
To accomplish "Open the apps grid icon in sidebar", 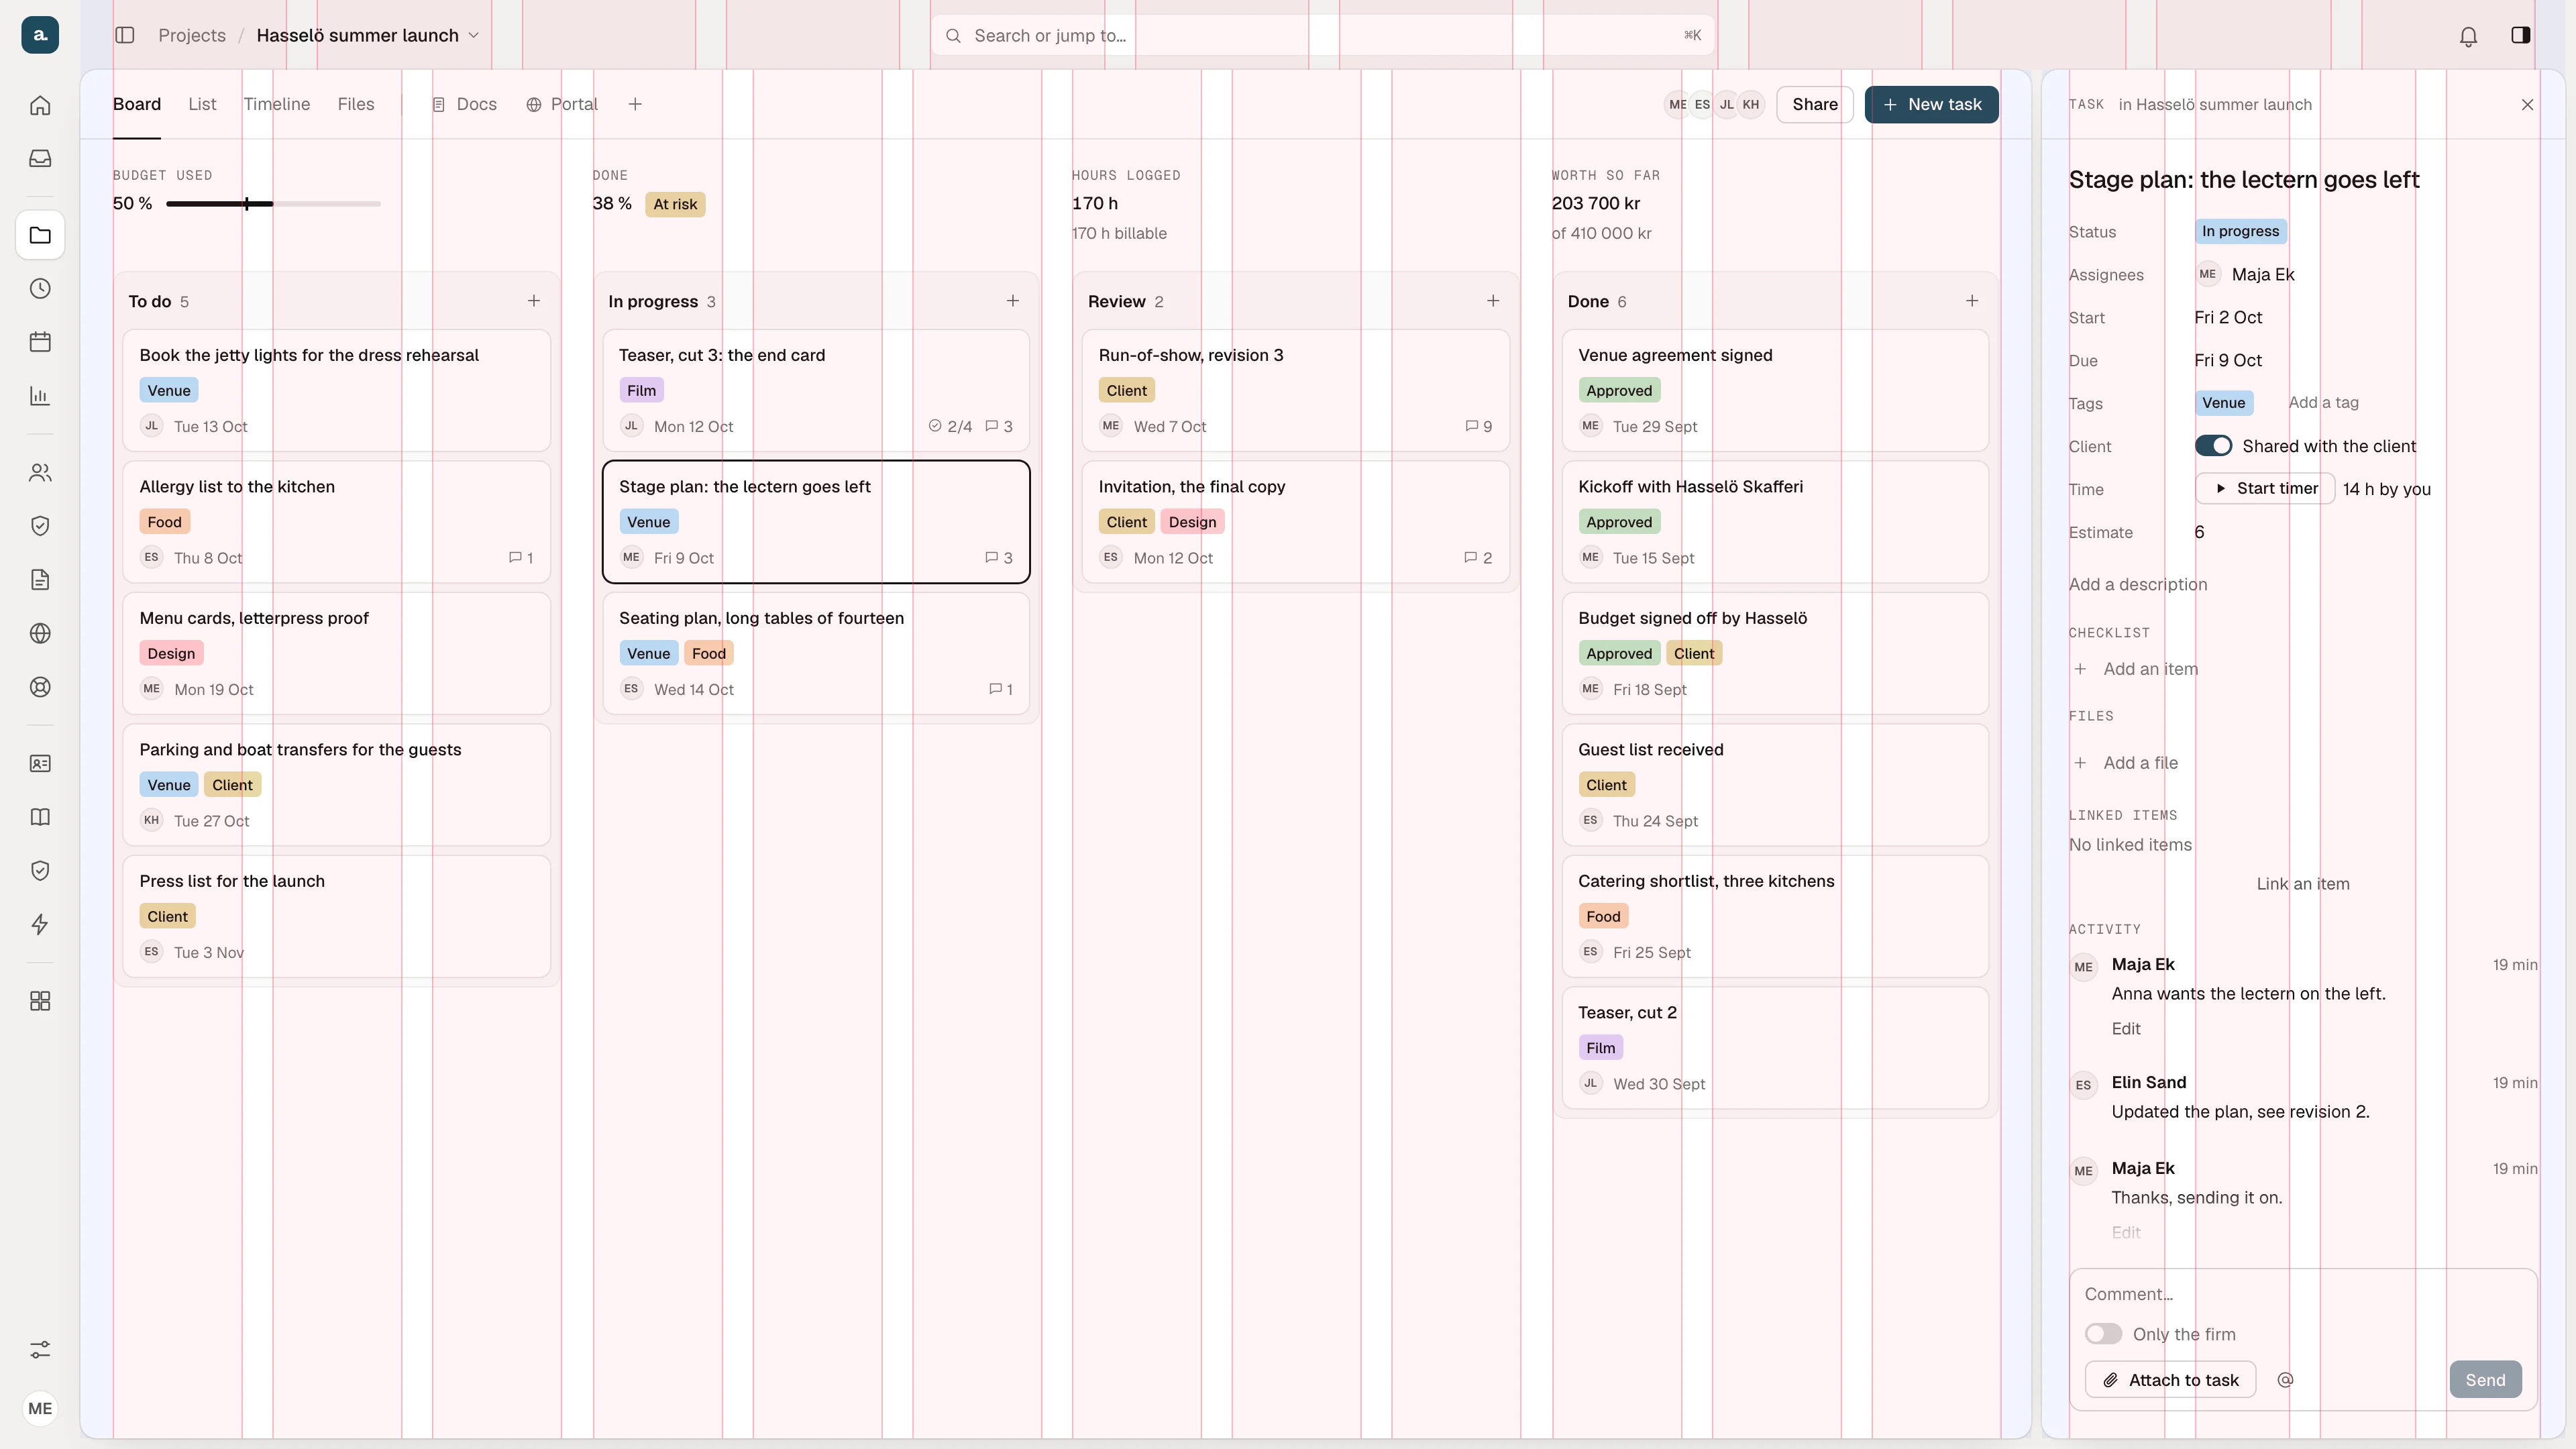I will [40, 1001].
